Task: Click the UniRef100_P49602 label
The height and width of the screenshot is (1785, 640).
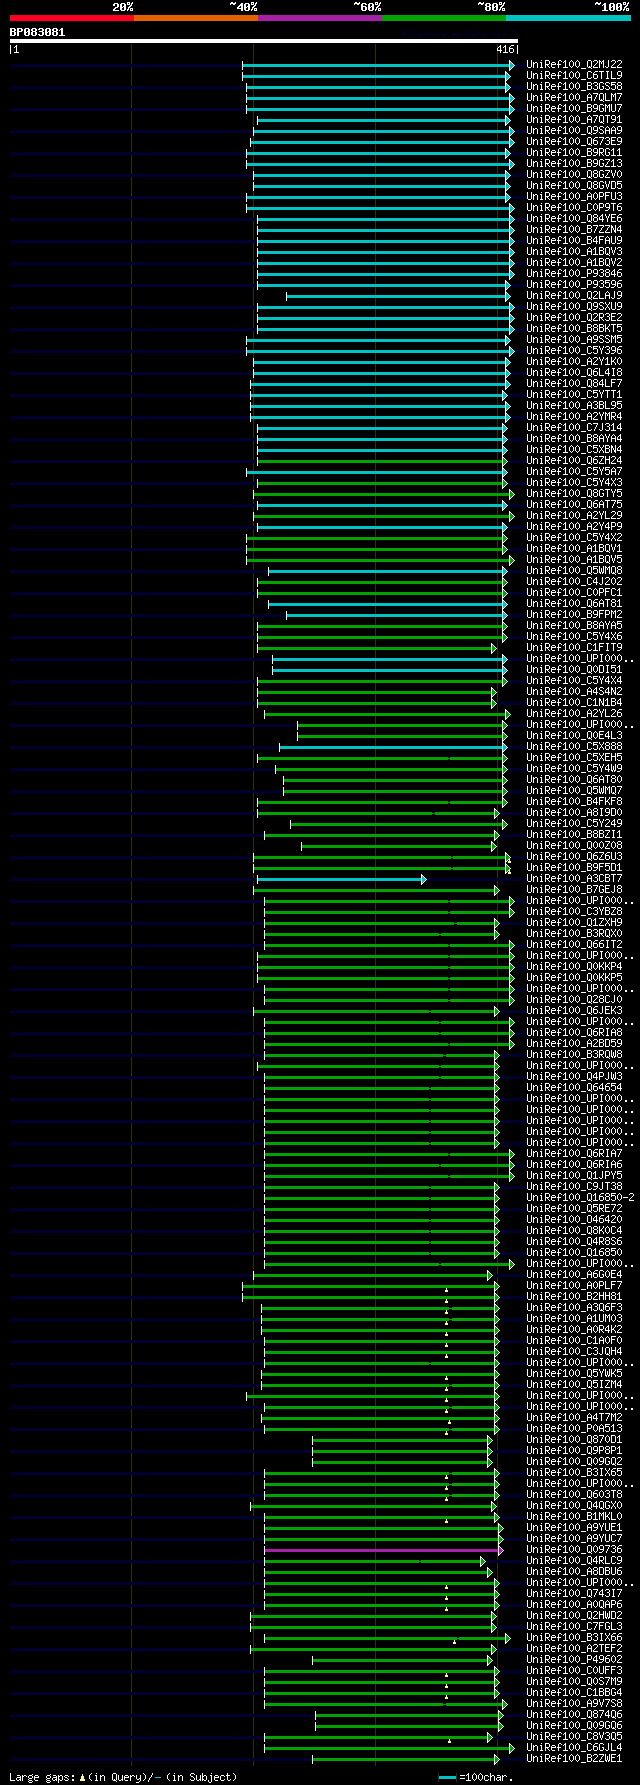Action: tap(574, 1659)
